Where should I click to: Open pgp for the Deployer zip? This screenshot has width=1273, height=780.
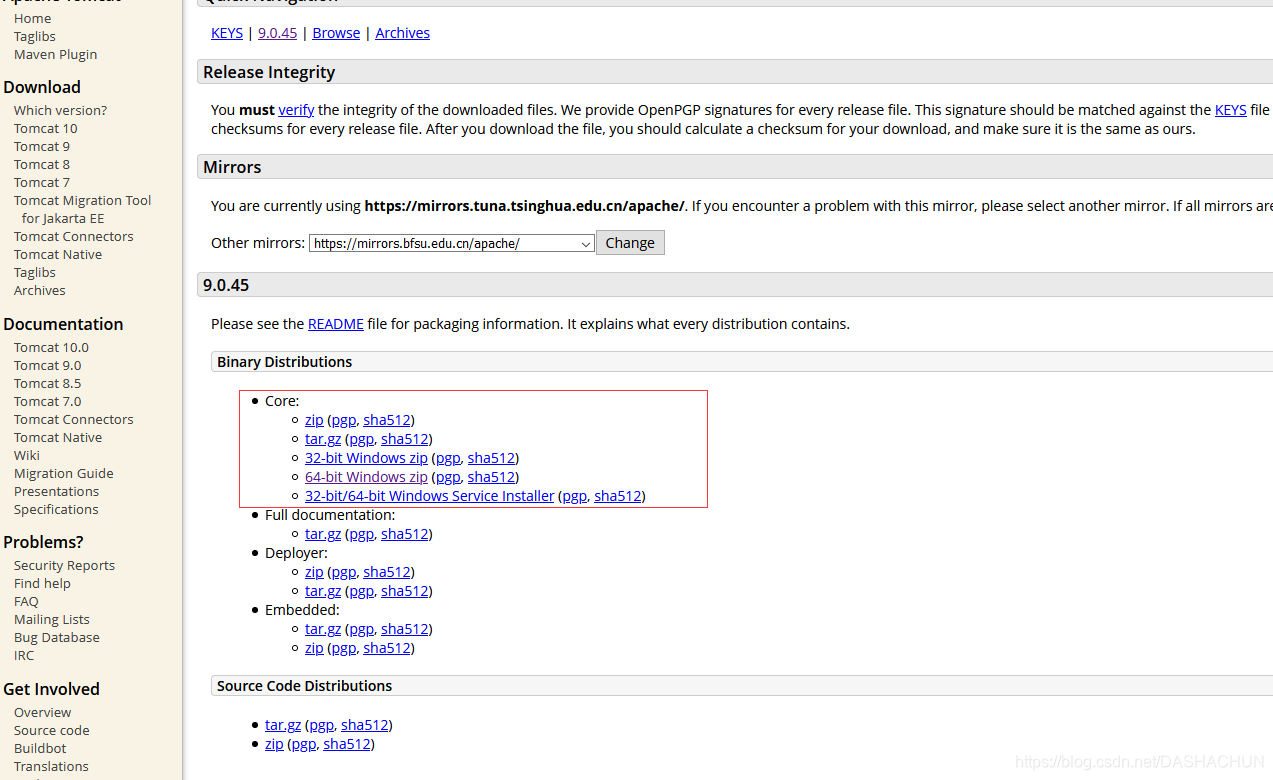click(343, 572)
